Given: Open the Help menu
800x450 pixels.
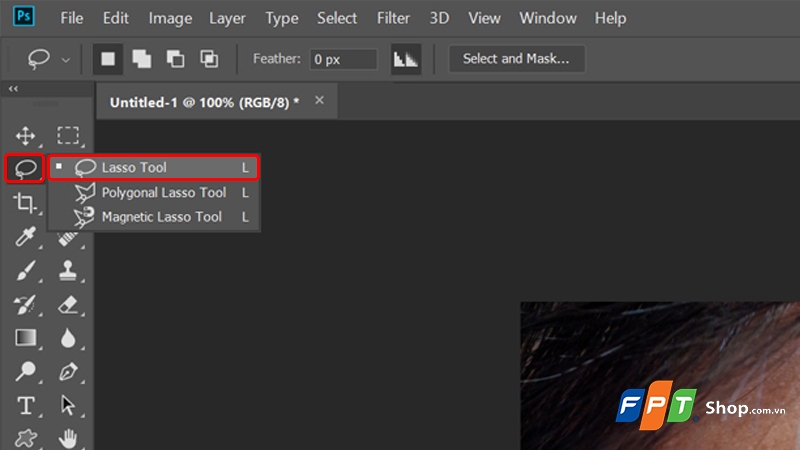Looking at the screenshot, I should (x=610, y=18).
